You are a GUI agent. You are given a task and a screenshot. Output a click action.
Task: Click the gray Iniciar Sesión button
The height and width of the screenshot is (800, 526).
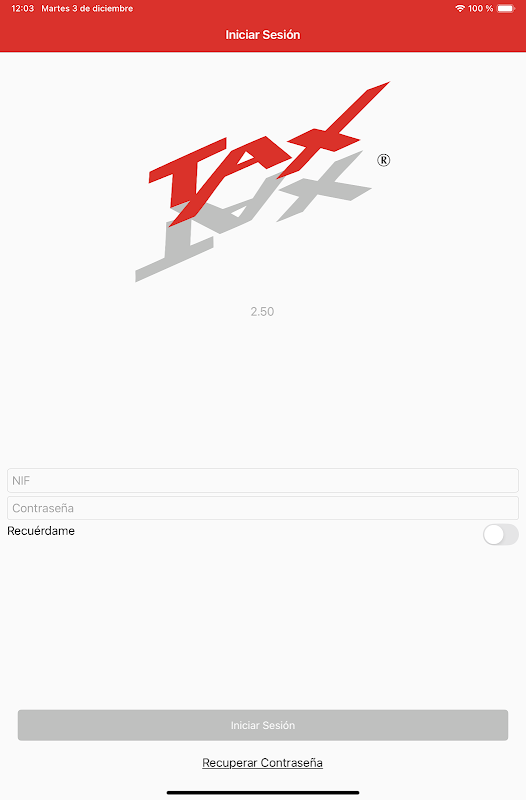click(x=263, y=725)
